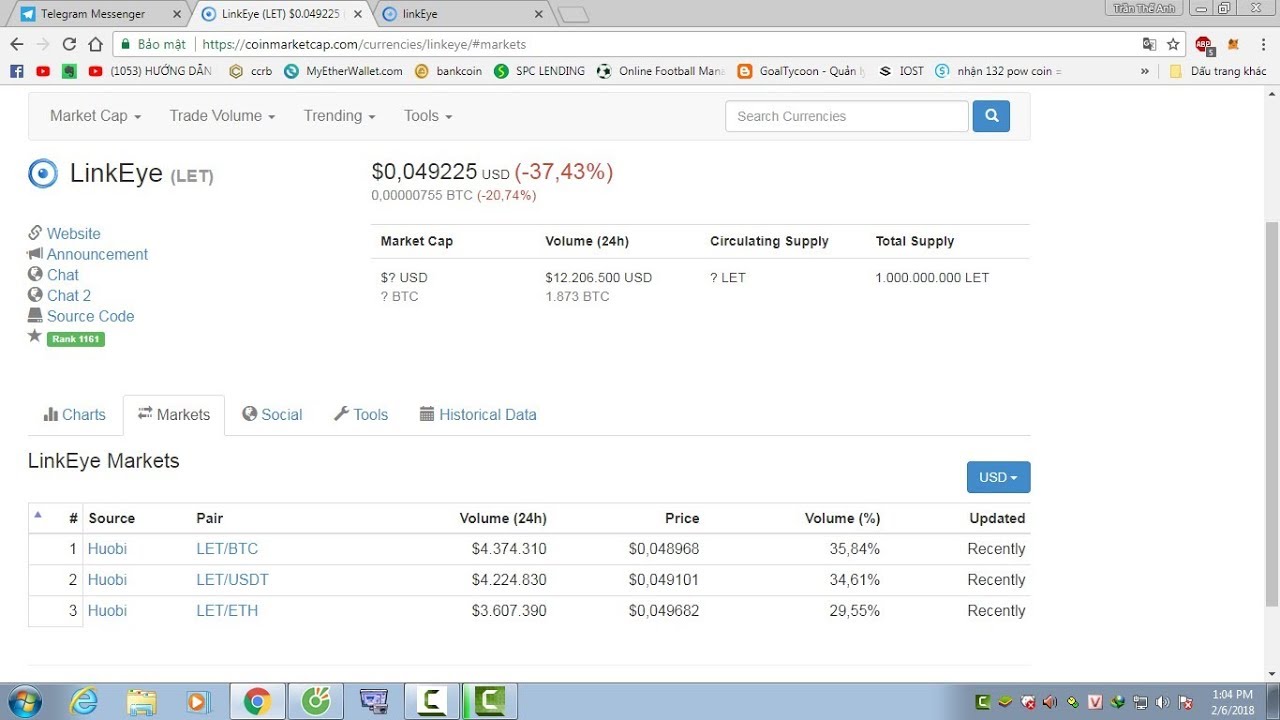This screenshot has height=720, width=1280.
Task: Click the white speaker volume tray icon
Action: (x=1162, y=702)
